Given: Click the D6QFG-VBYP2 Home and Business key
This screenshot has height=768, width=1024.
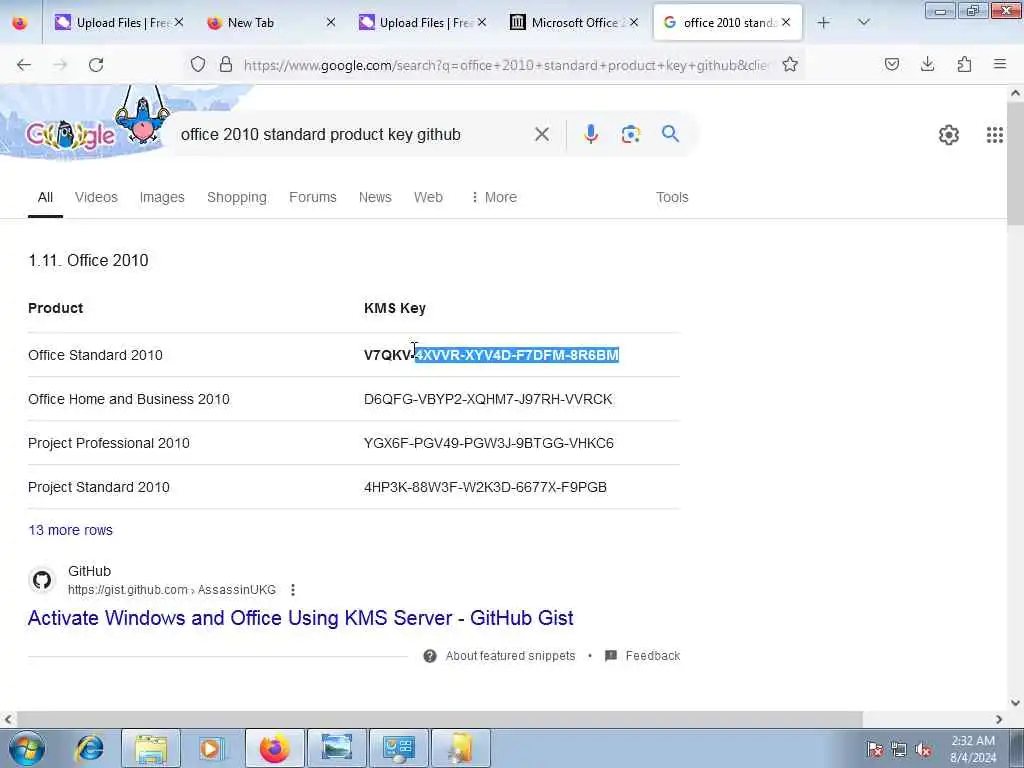Looking at the screenshot, I should (x=488, y=399).
